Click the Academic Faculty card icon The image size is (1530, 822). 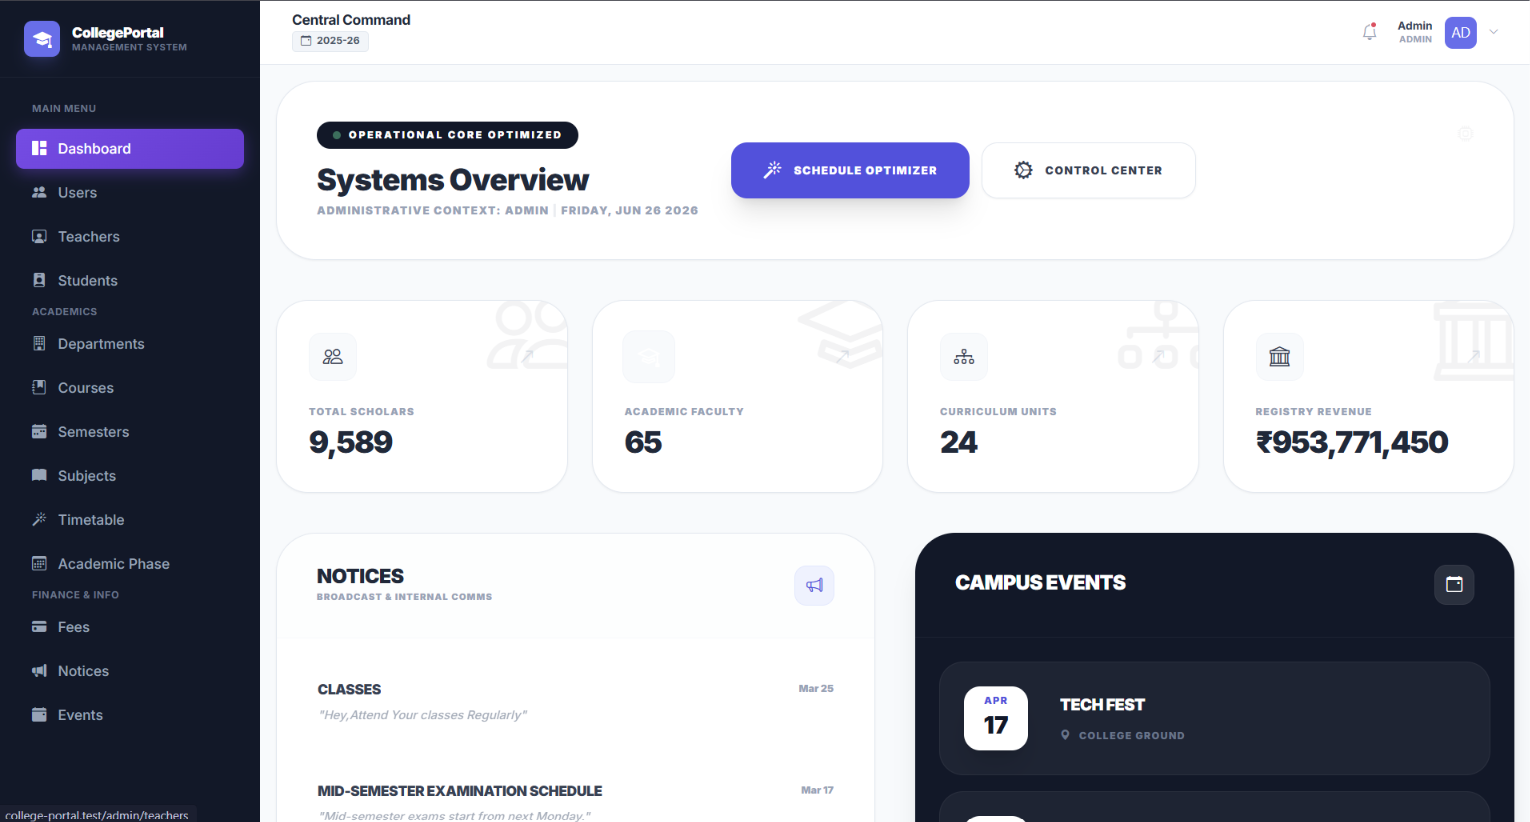point(649,357)
